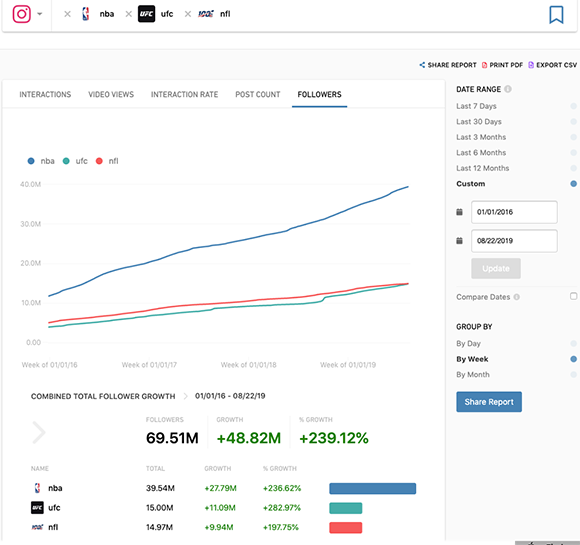Click the UFC logo in table row
This screenshot has width=580, height=545.
[37, 508]
